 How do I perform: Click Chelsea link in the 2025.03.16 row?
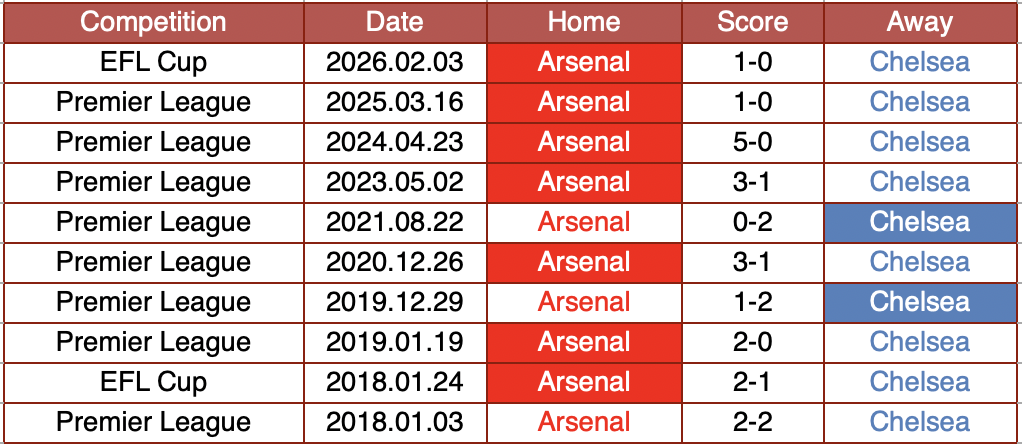(919, 102)
